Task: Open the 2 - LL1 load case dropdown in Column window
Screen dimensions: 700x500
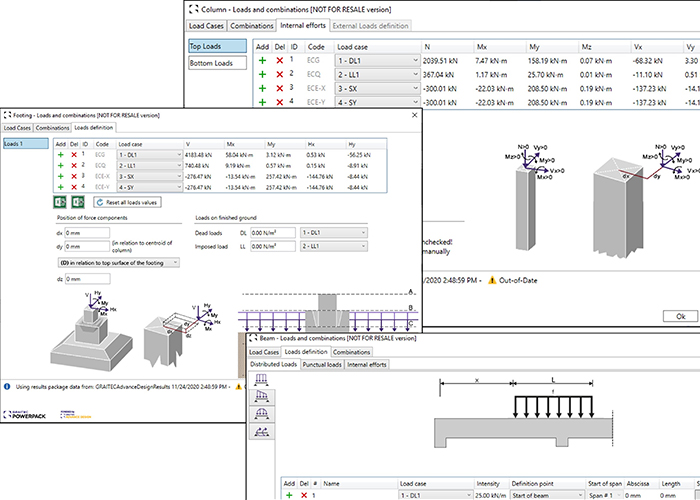Action: [x=377, y=75]
